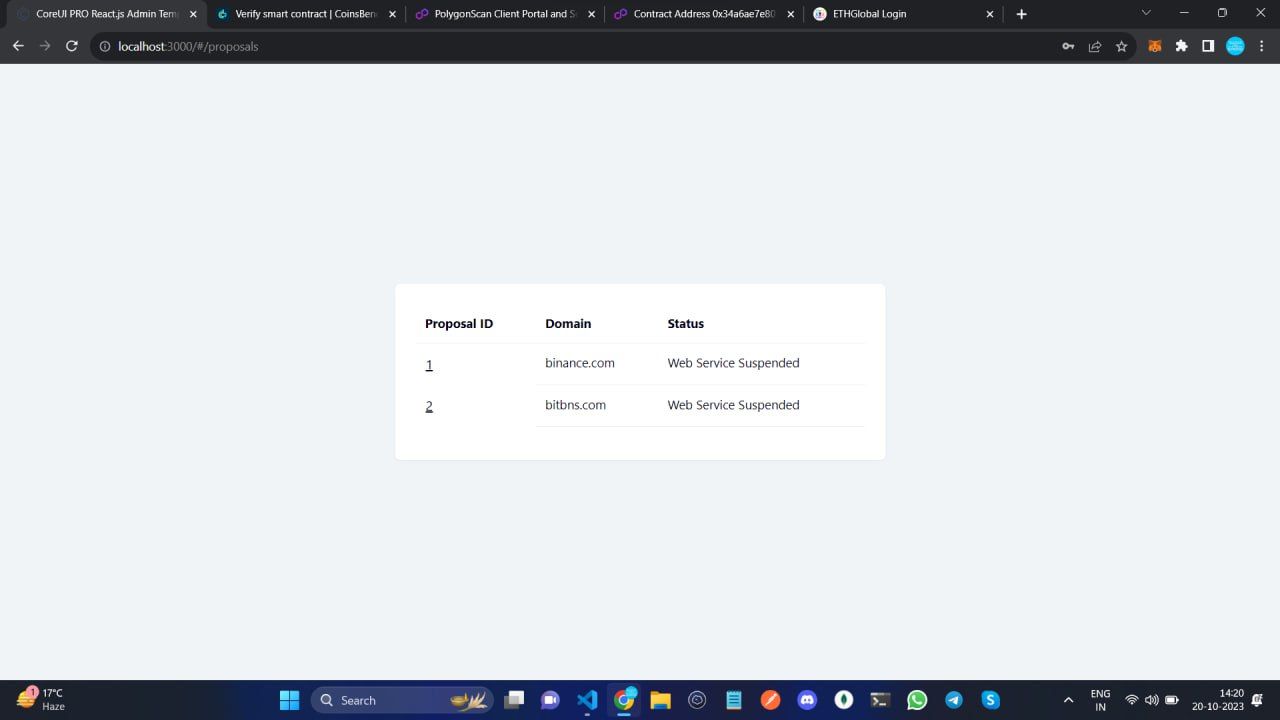
Task: Open proposal ID 2 link
Action: point(429,406)
